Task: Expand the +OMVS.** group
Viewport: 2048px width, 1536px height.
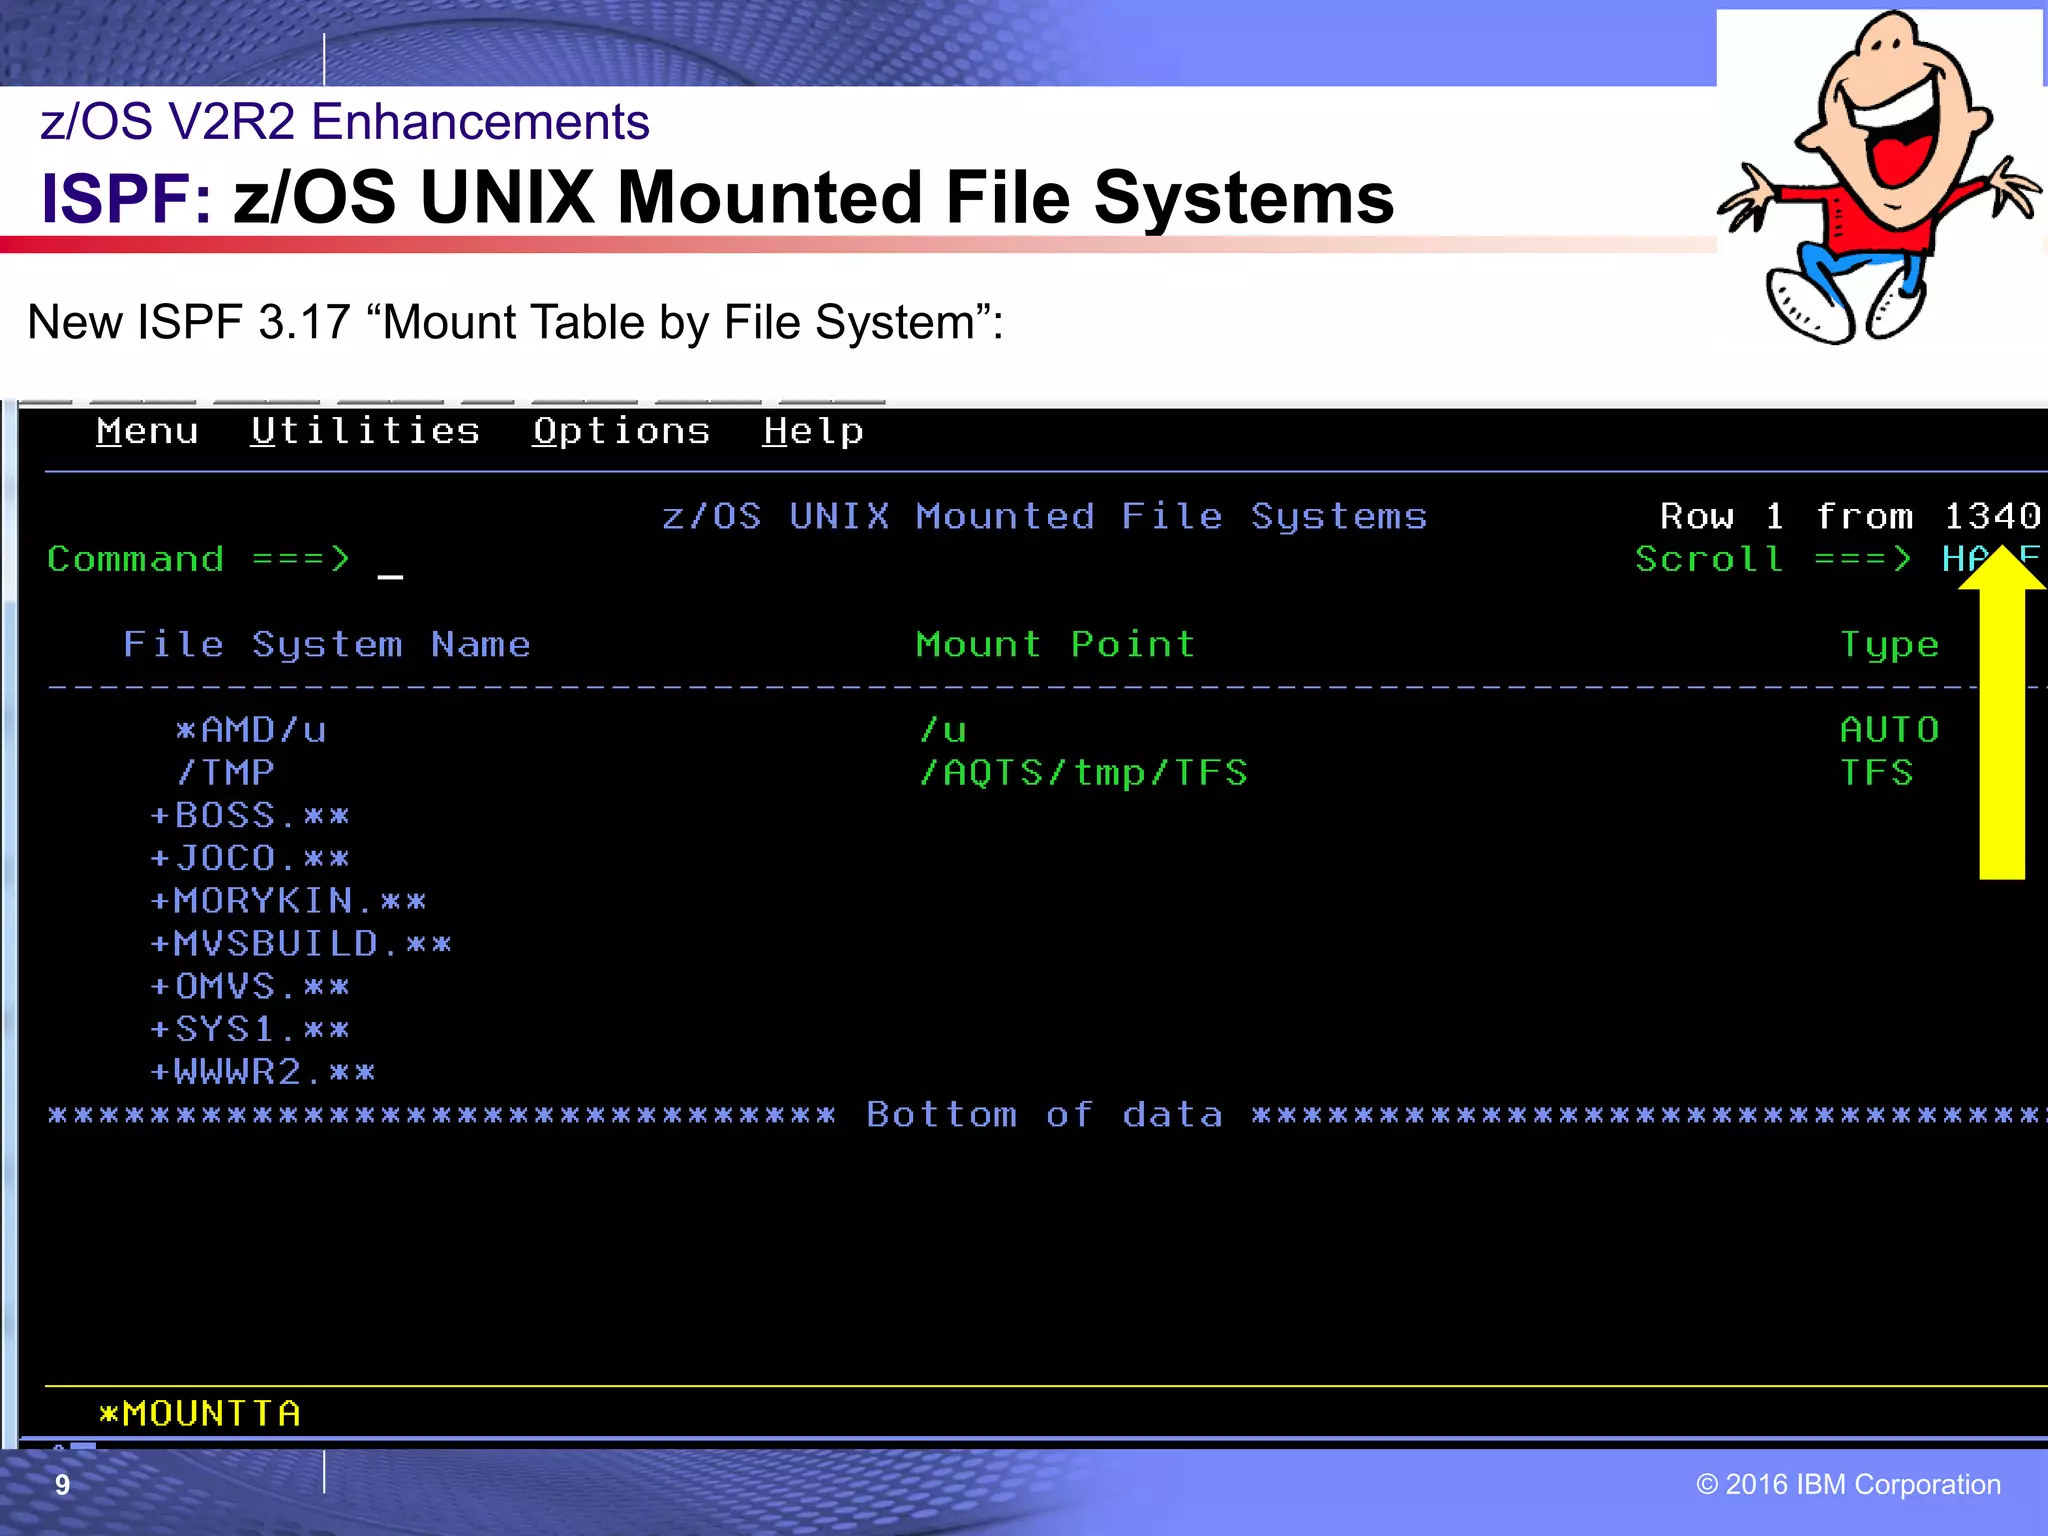Action: (250, 987)
